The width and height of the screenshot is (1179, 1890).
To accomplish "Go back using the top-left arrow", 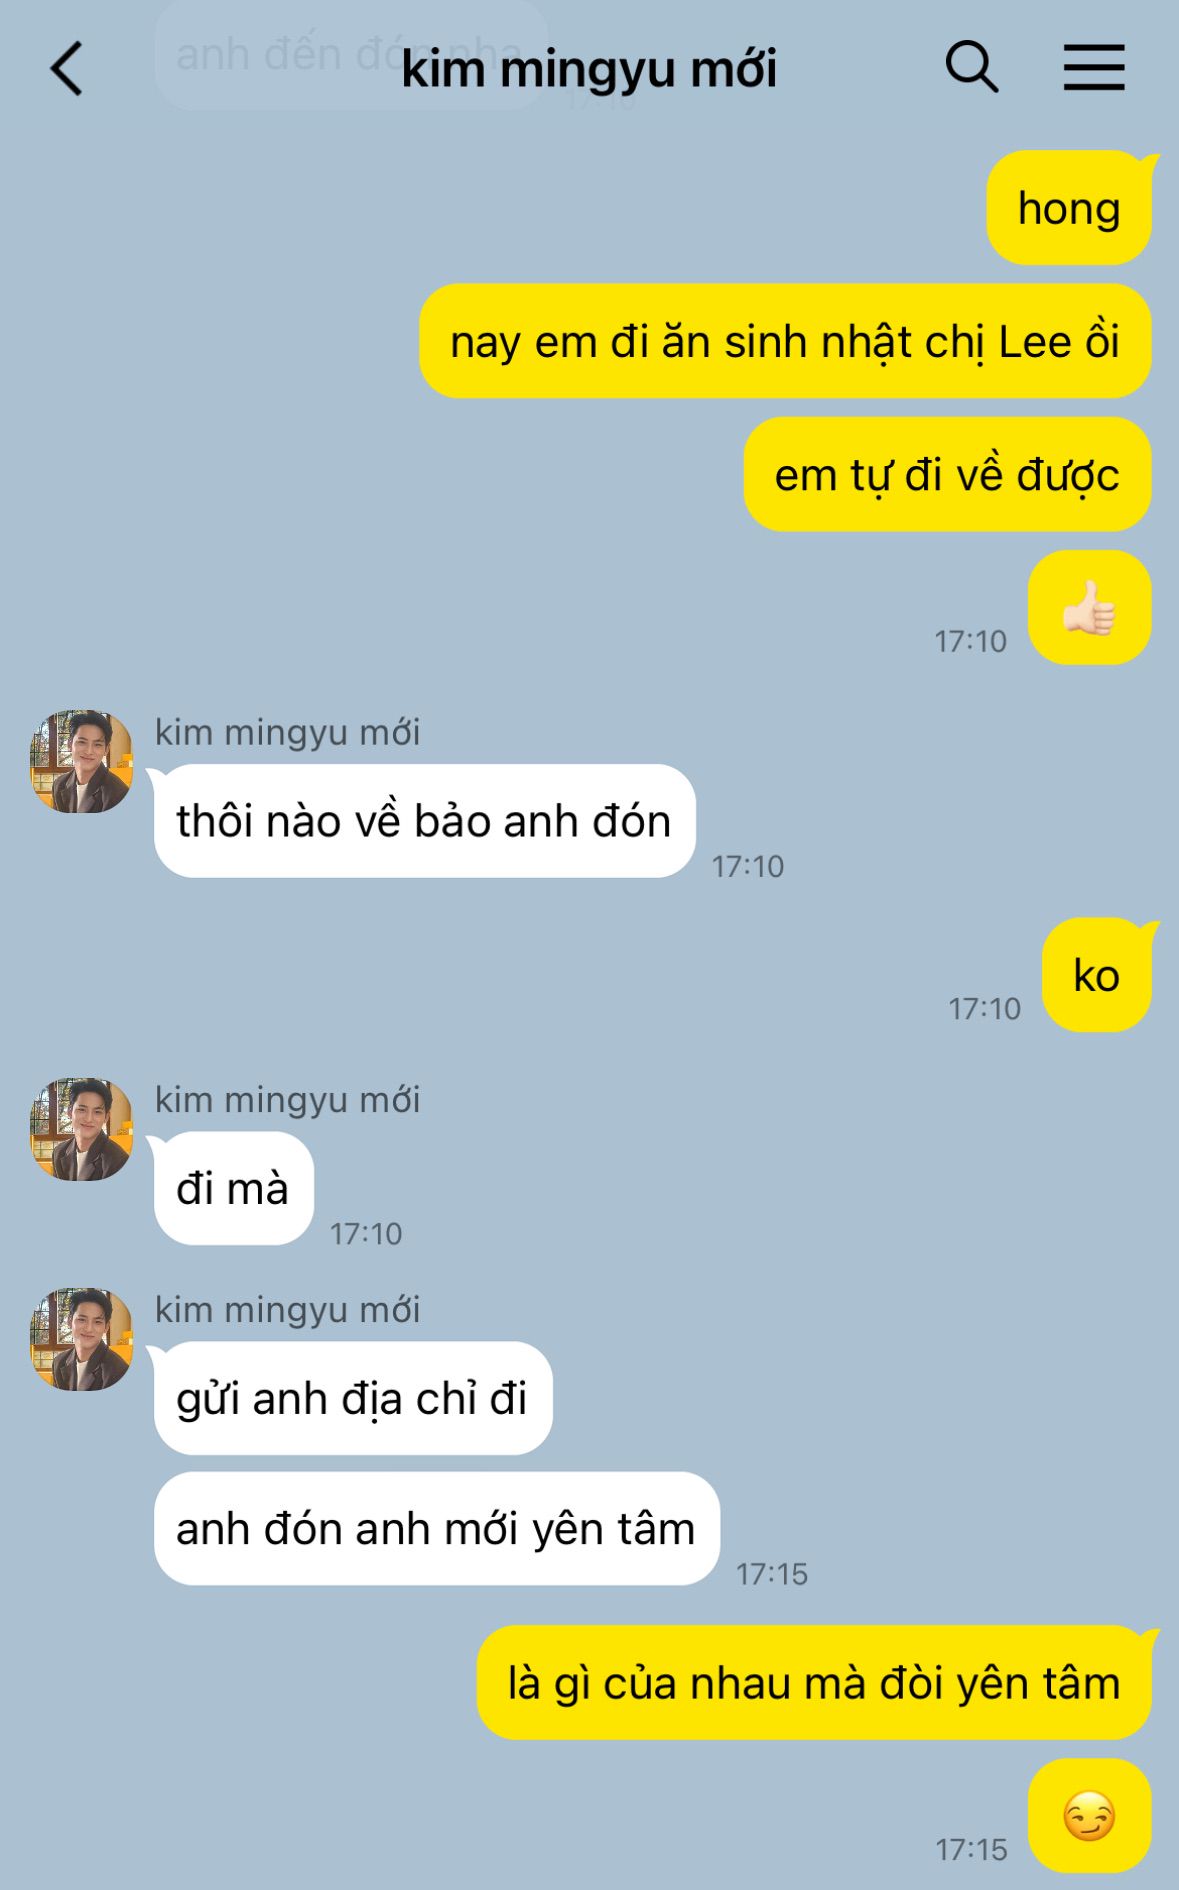I will tap(67, 69).
